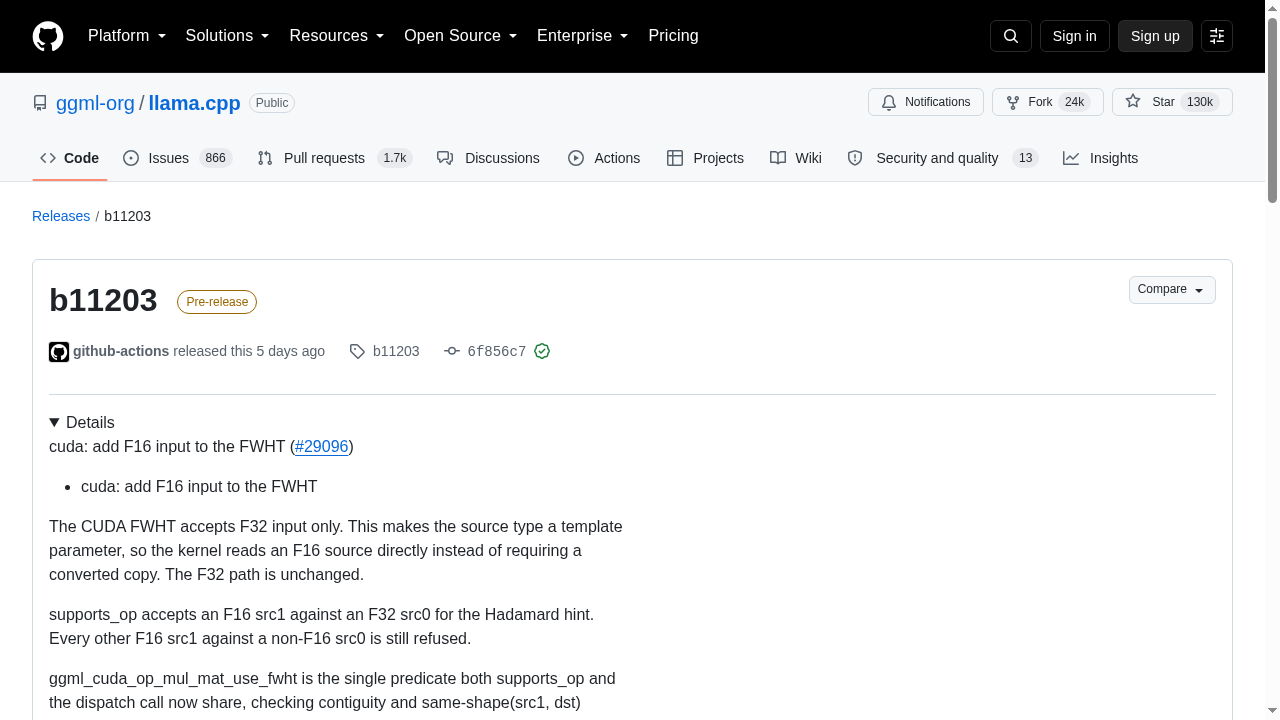Collapse the Details disclosure triangle

tap(54, 422)
